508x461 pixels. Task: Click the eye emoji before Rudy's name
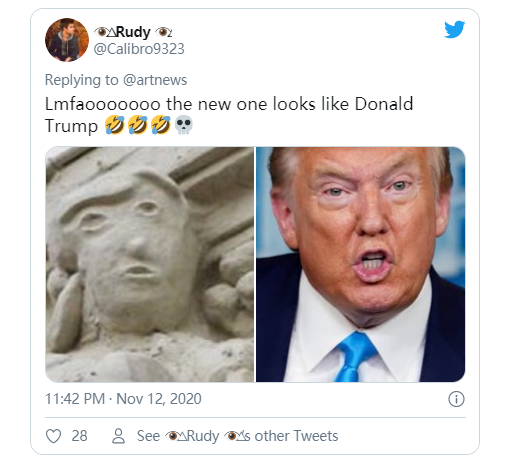click(x=101, y=32)
